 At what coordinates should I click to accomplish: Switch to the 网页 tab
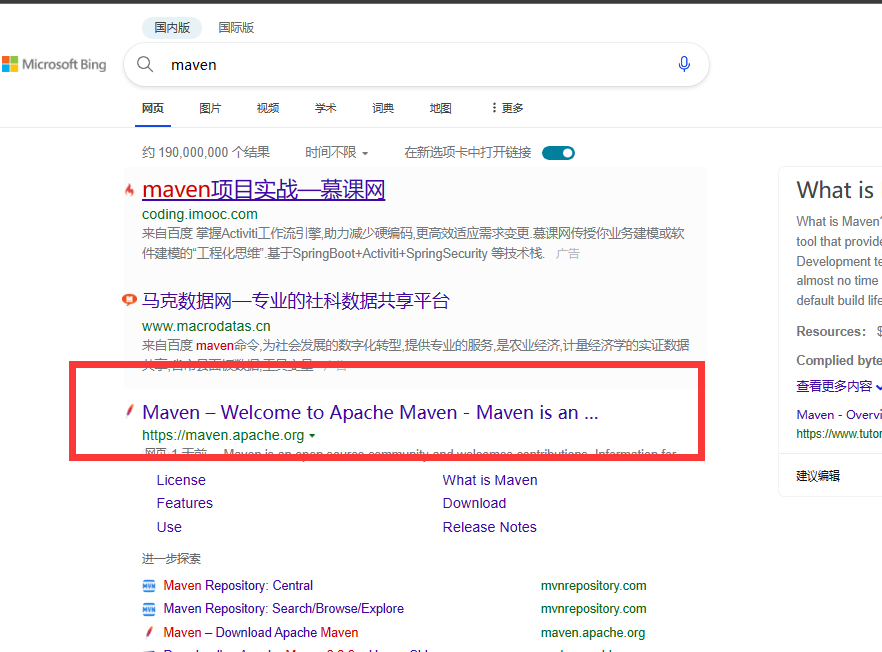coord(153,108)
